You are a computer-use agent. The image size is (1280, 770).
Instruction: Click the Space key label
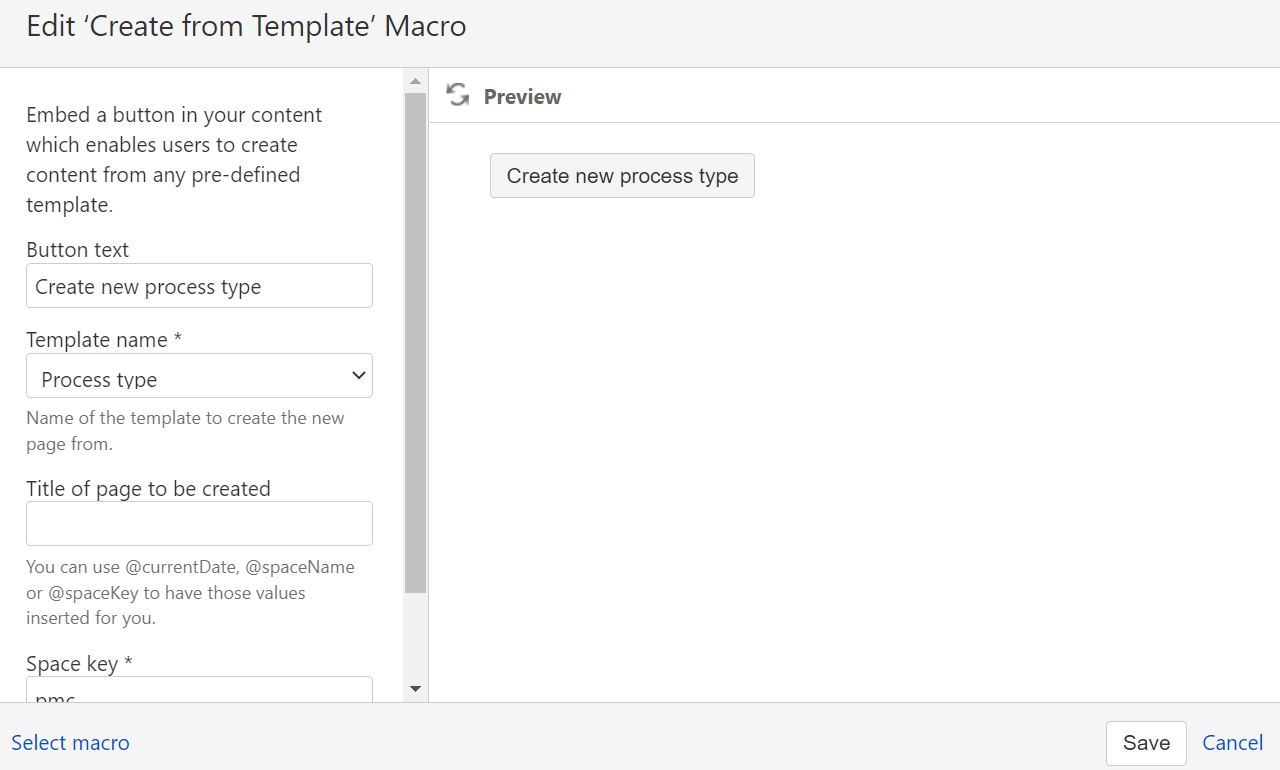[79, 664]
